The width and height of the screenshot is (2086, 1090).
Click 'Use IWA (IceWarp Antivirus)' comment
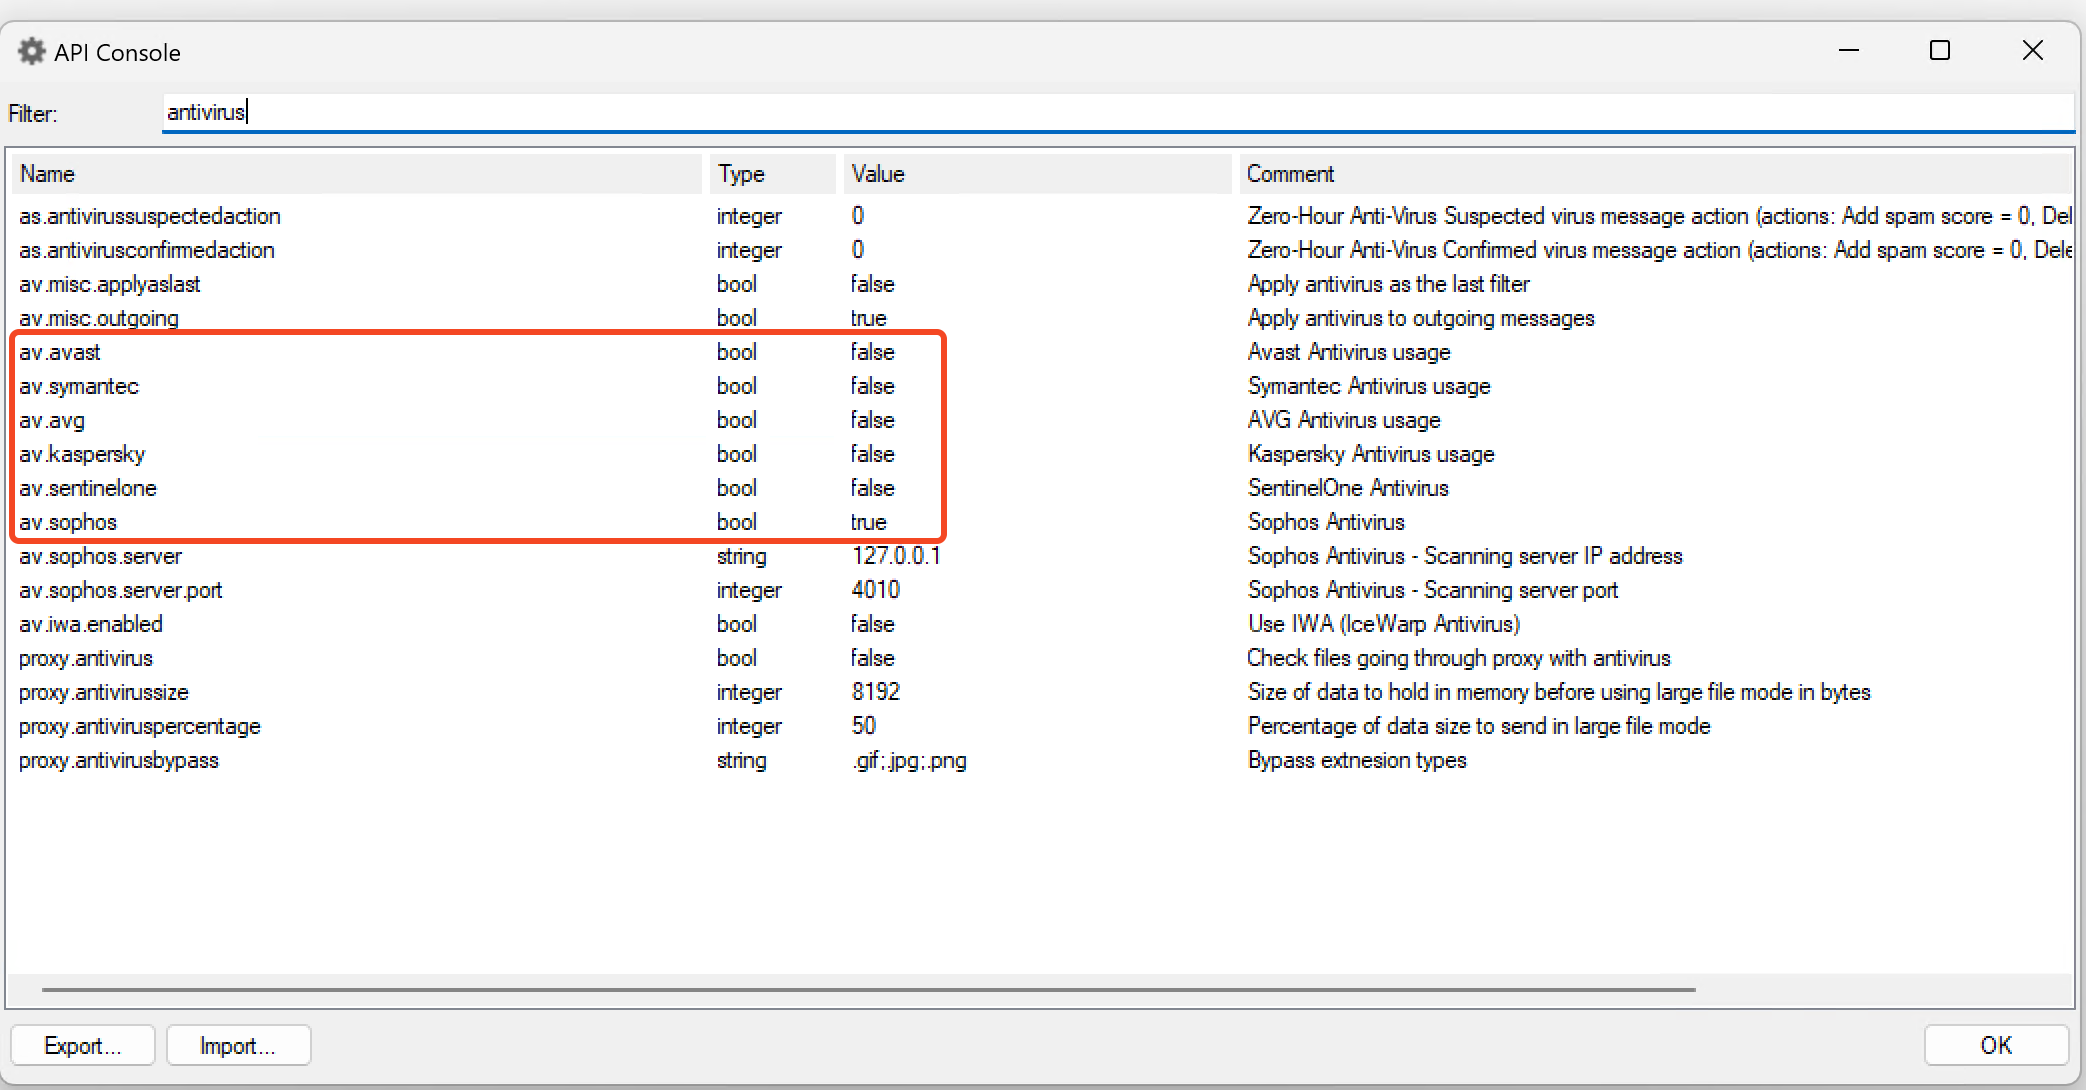coord(1384,624)
